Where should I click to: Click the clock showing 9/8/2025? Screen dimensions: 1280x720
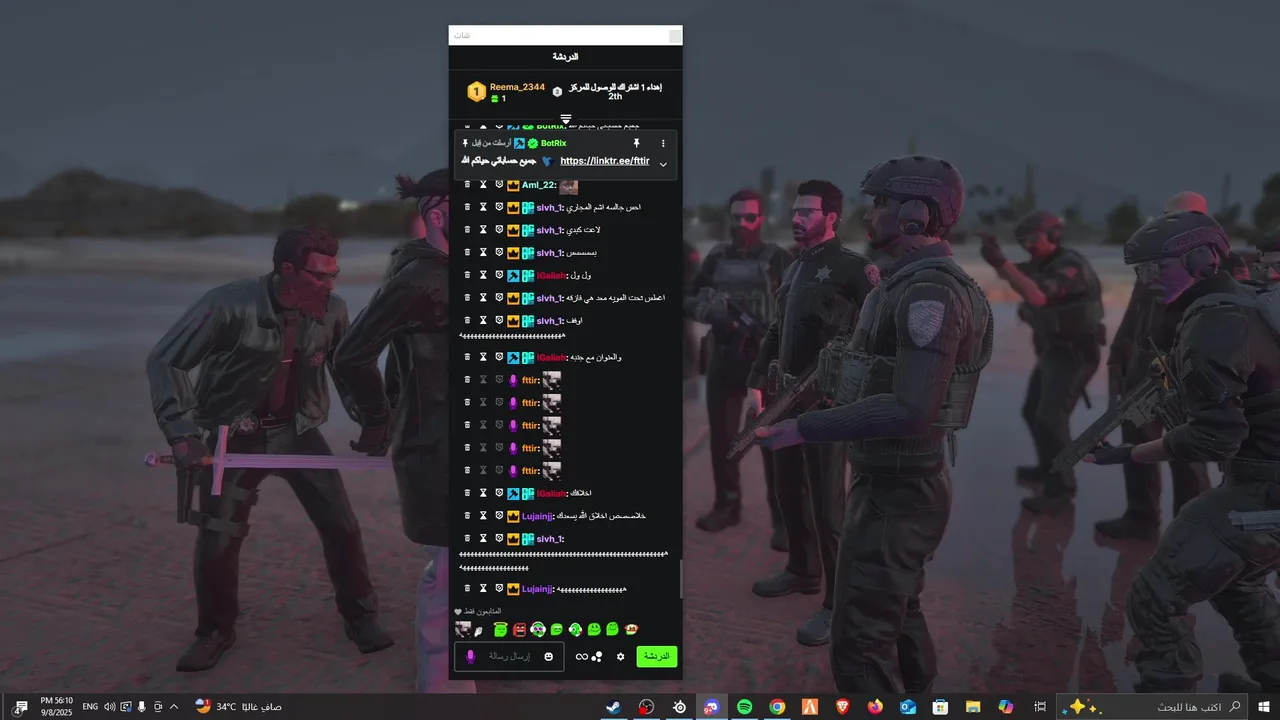pyautogui.click(x=56, y=707)
